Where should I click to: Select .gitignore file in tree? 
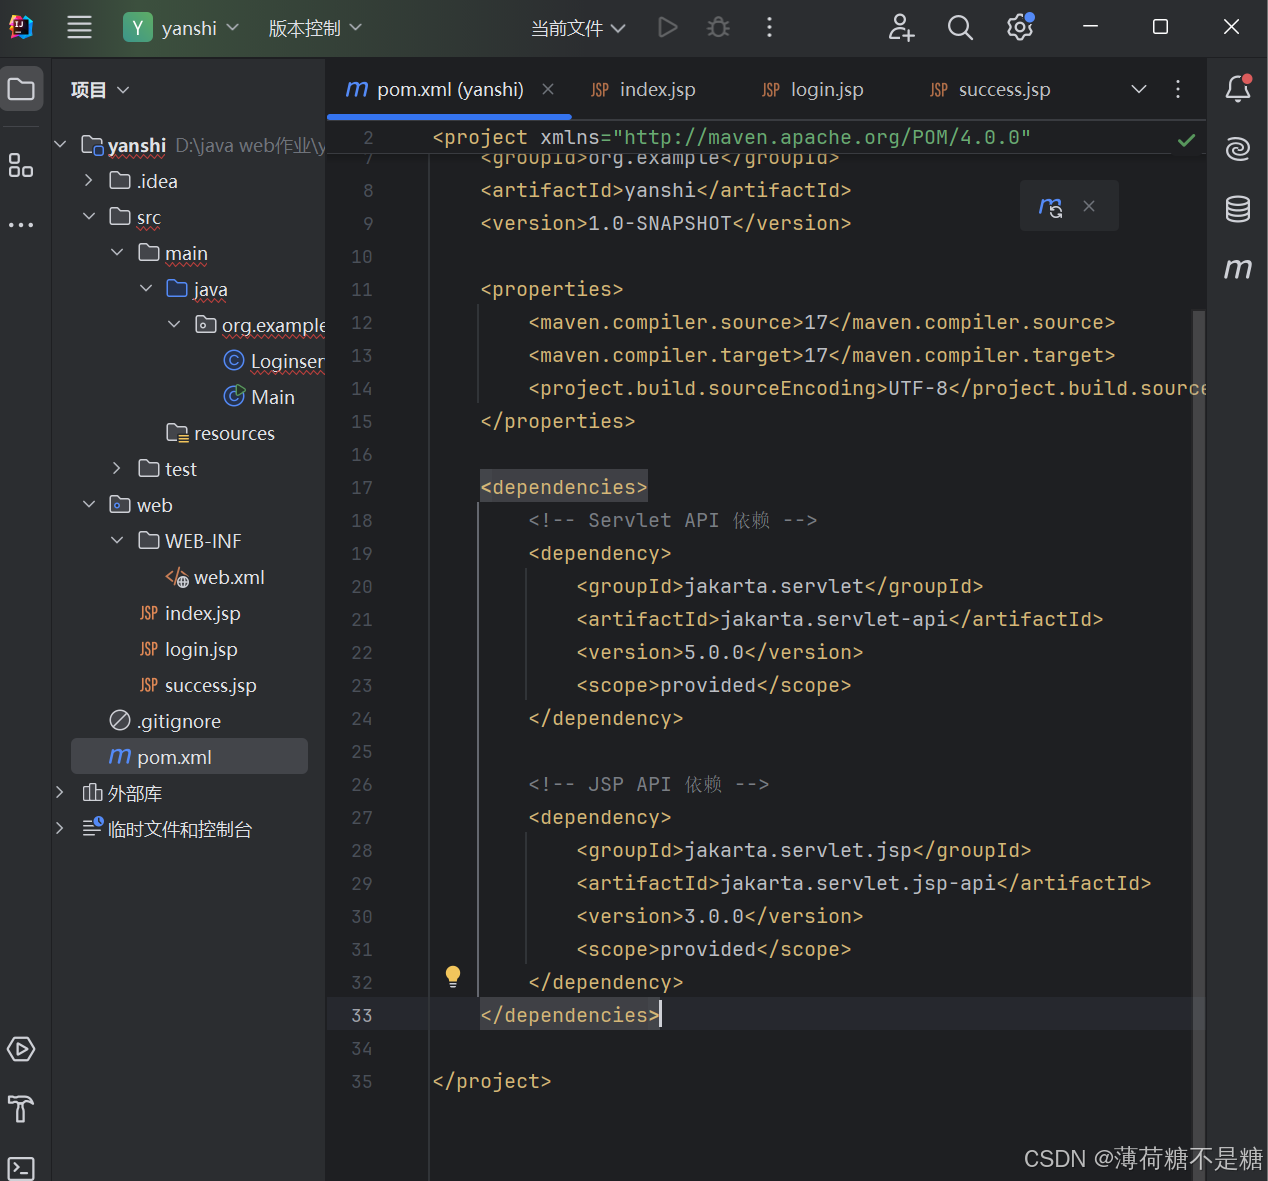[165, 721]
